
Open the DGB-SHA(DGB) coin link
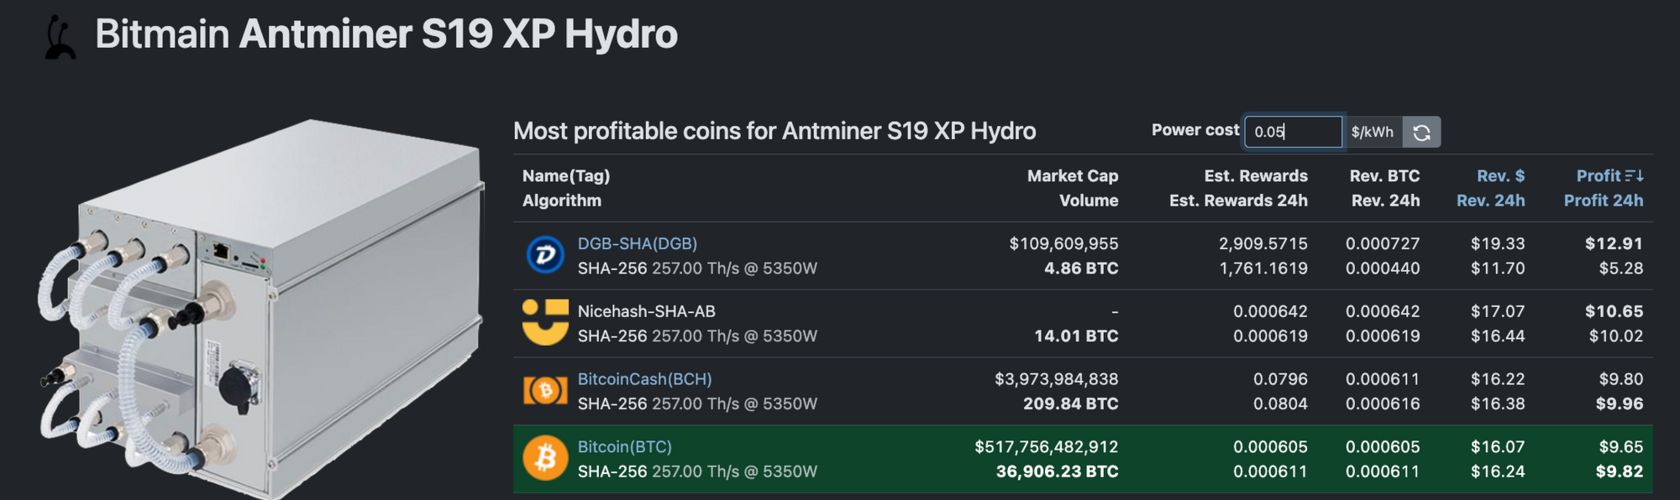coord(637,243)
